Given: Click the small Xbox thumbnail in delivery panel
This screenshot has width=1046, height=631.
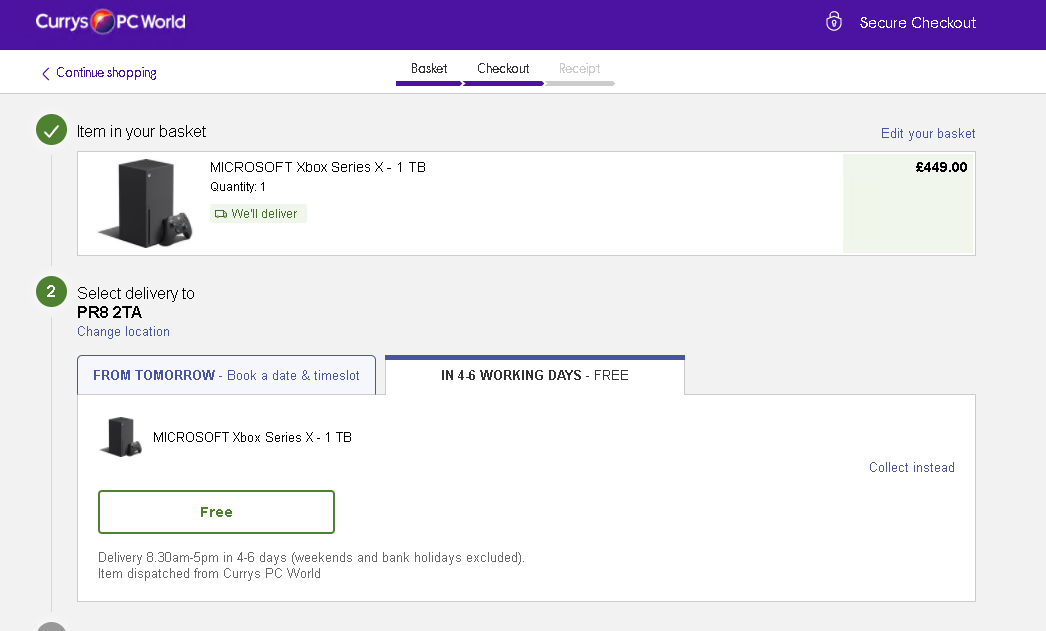Looking at the screenshot, I should click(121, 437).
